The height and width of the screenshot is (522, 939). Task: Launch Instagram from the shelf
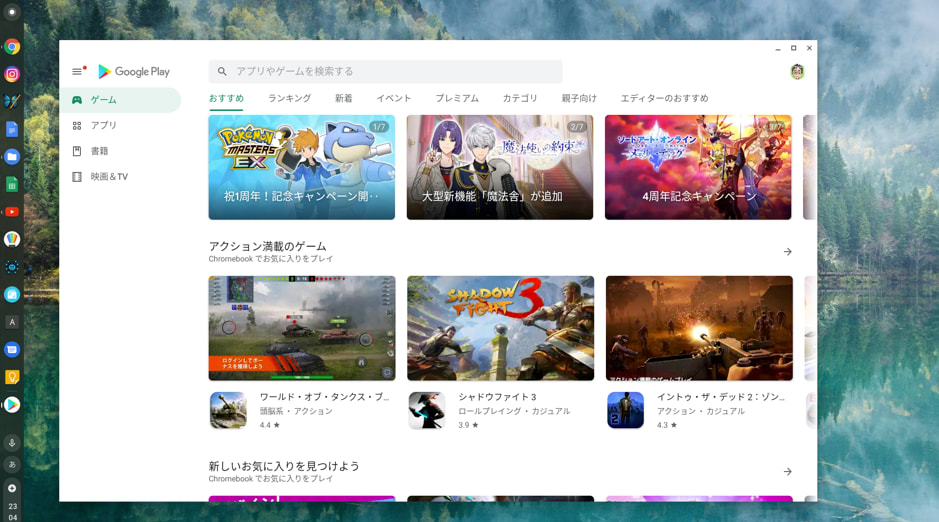pos(12,74)
